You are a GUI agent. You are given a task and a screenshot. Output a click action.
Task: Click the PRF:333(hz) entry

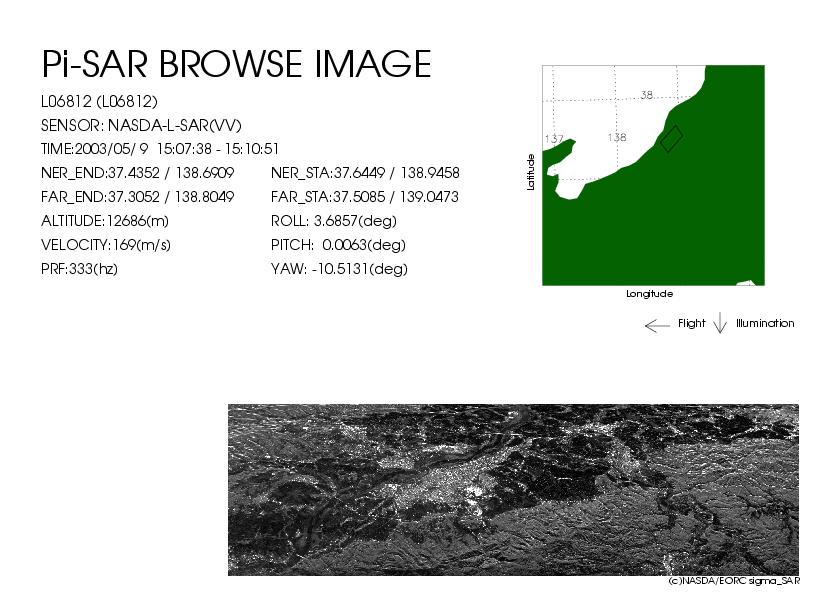coord(79,269)
